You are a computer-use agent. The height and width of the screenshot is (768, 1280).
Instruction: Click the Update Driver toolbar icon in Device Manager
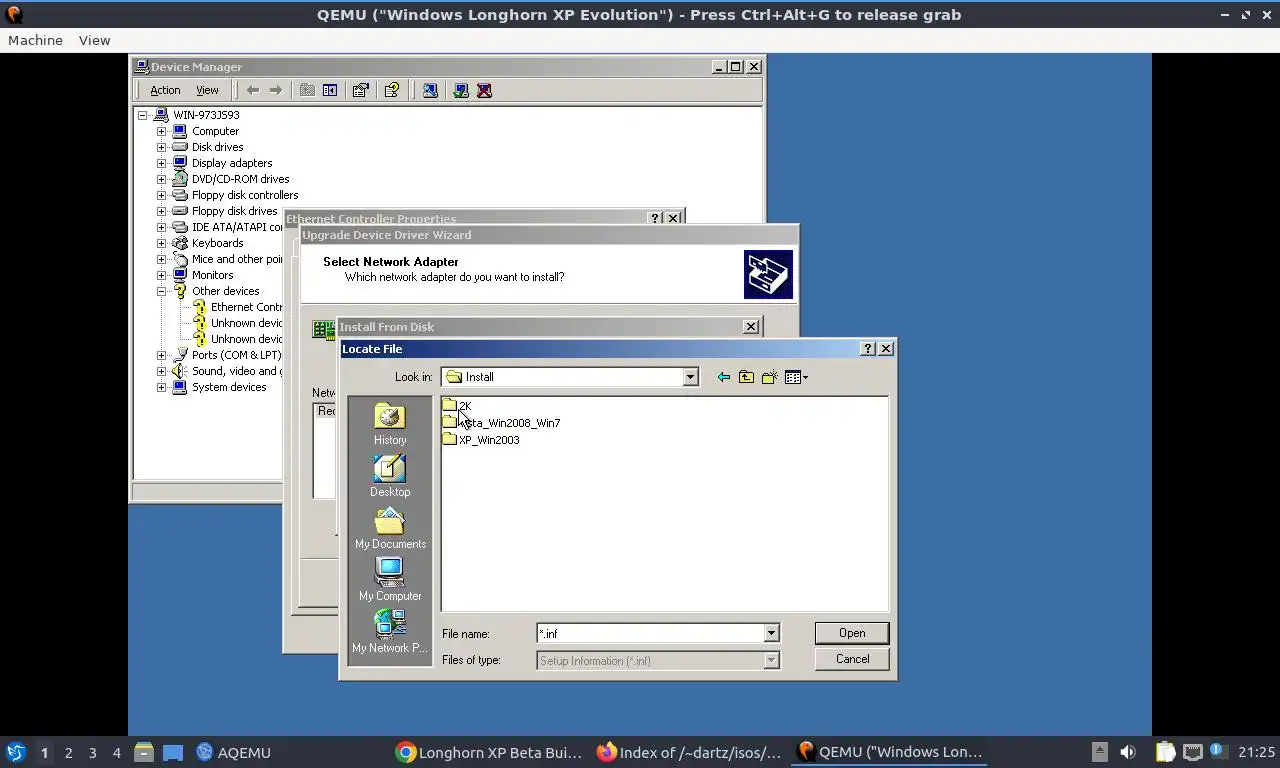[461, 90]
